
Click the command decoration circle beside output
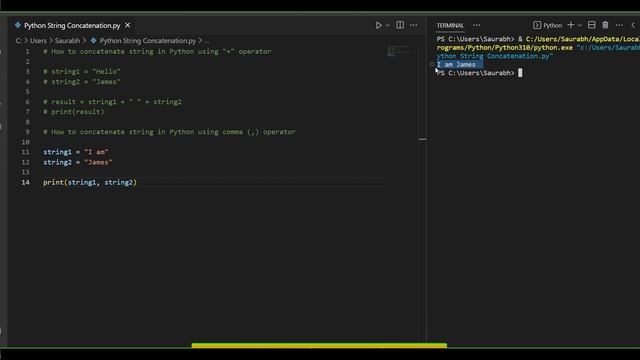pos(432,64)
